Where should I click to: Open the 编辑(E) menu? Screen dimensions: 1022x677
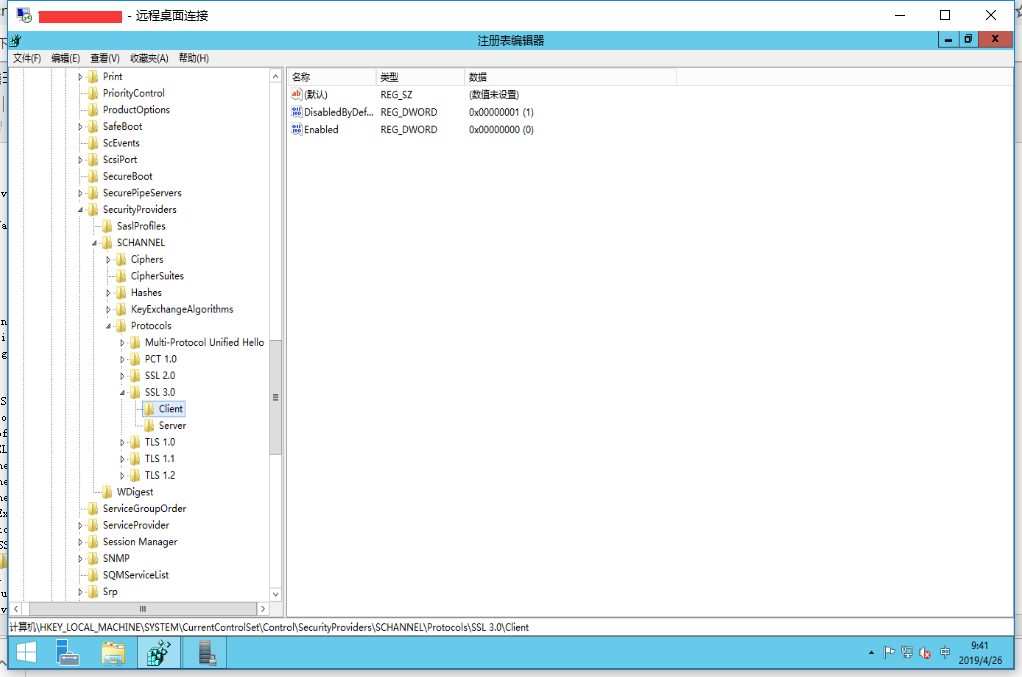[x=65, y=58]
